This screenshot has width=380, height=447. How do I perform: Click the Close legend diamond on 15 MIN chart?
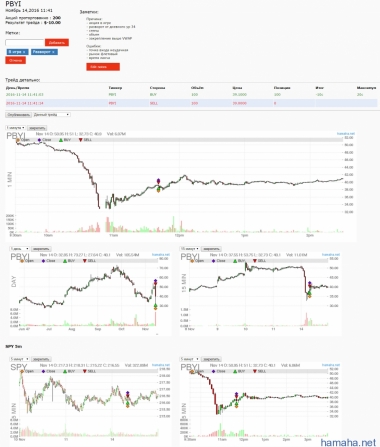pos(213,261)
